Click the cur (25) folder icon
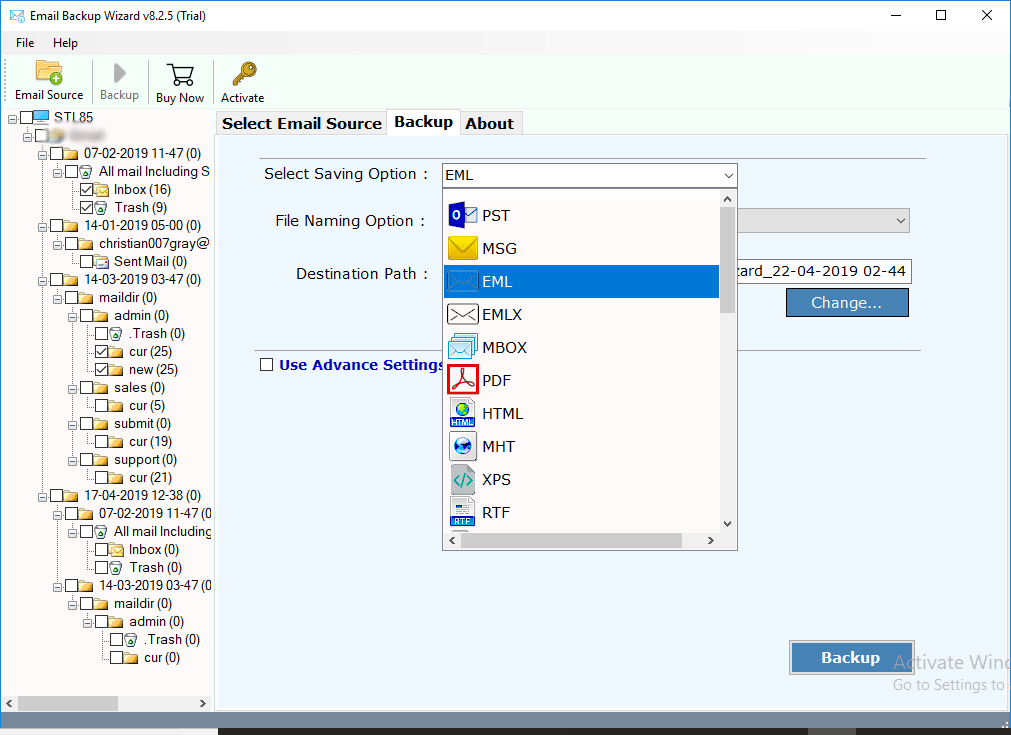Image resolution: width=1011 pixels, height=735 pixels. click(x=116, y=352)
